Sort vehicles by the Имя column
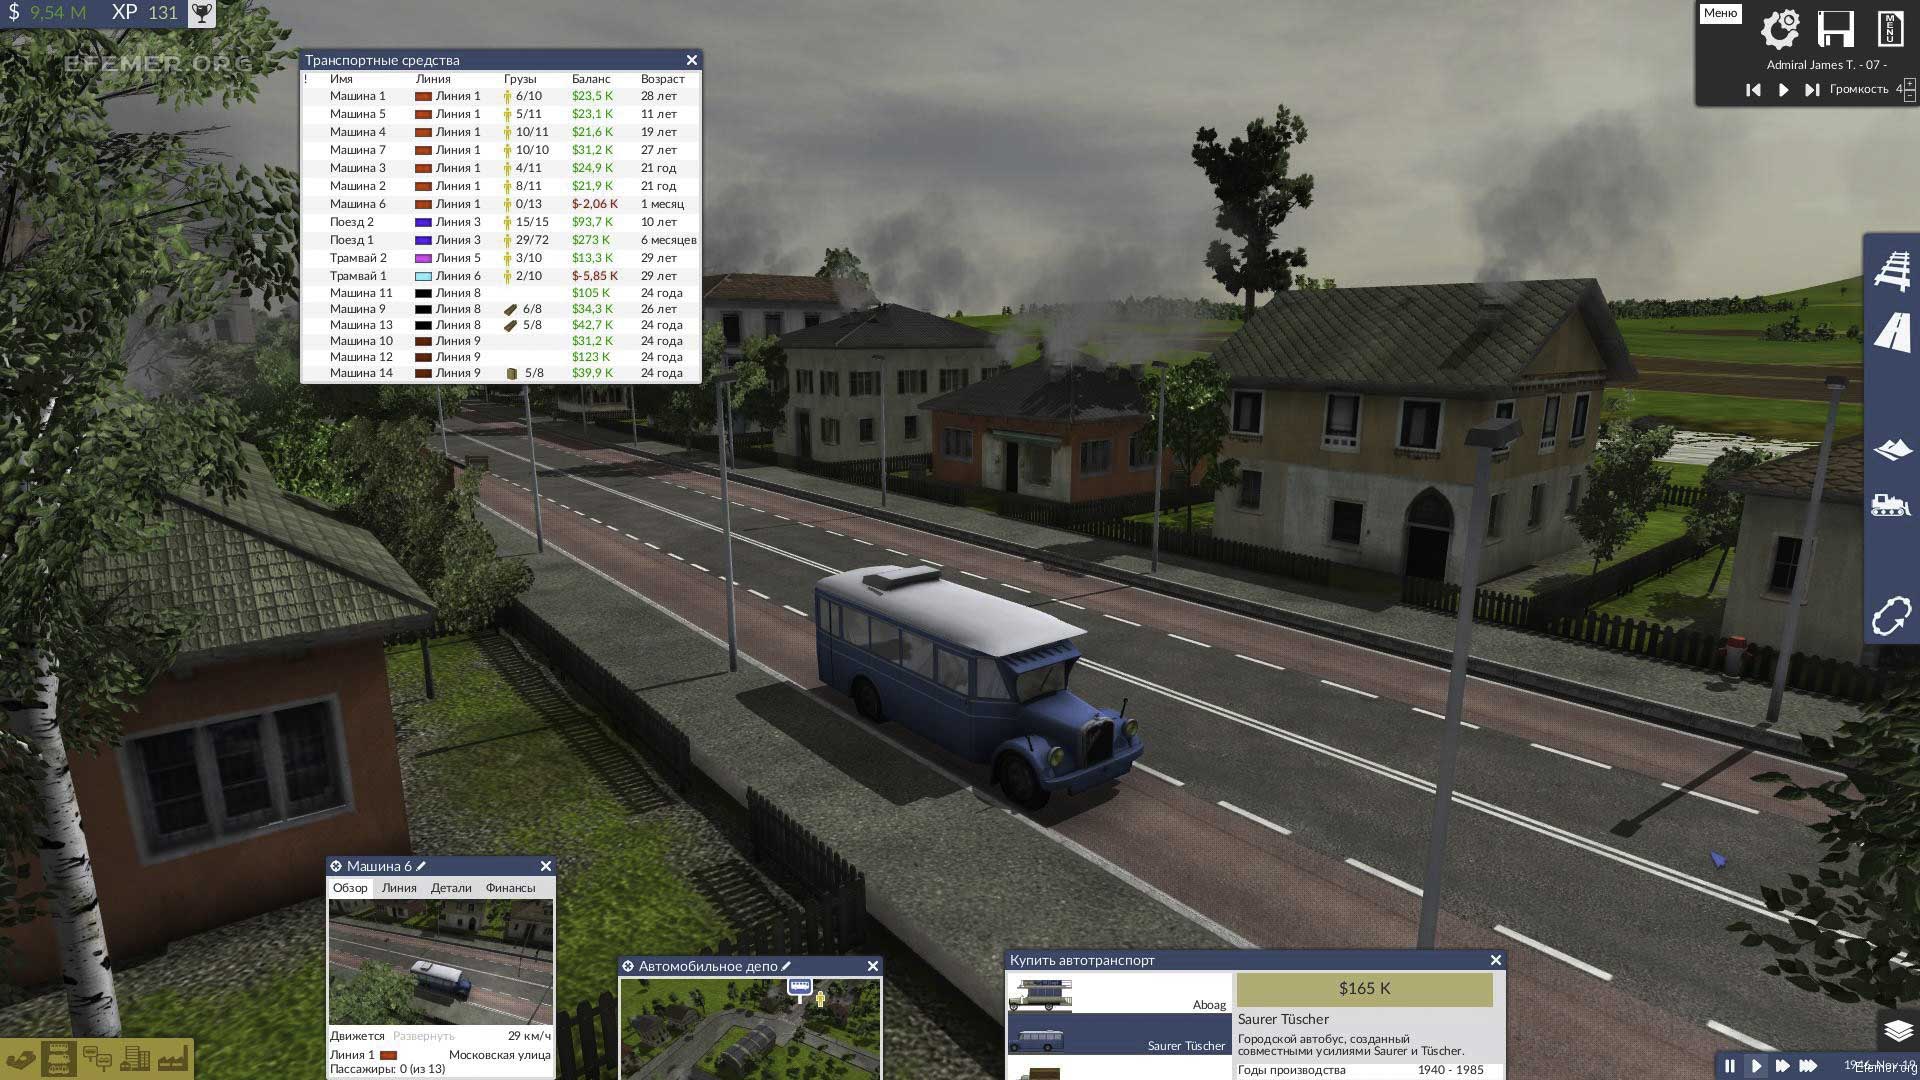The width and height of the screenshot is (1920, 1080). point(341,79)
